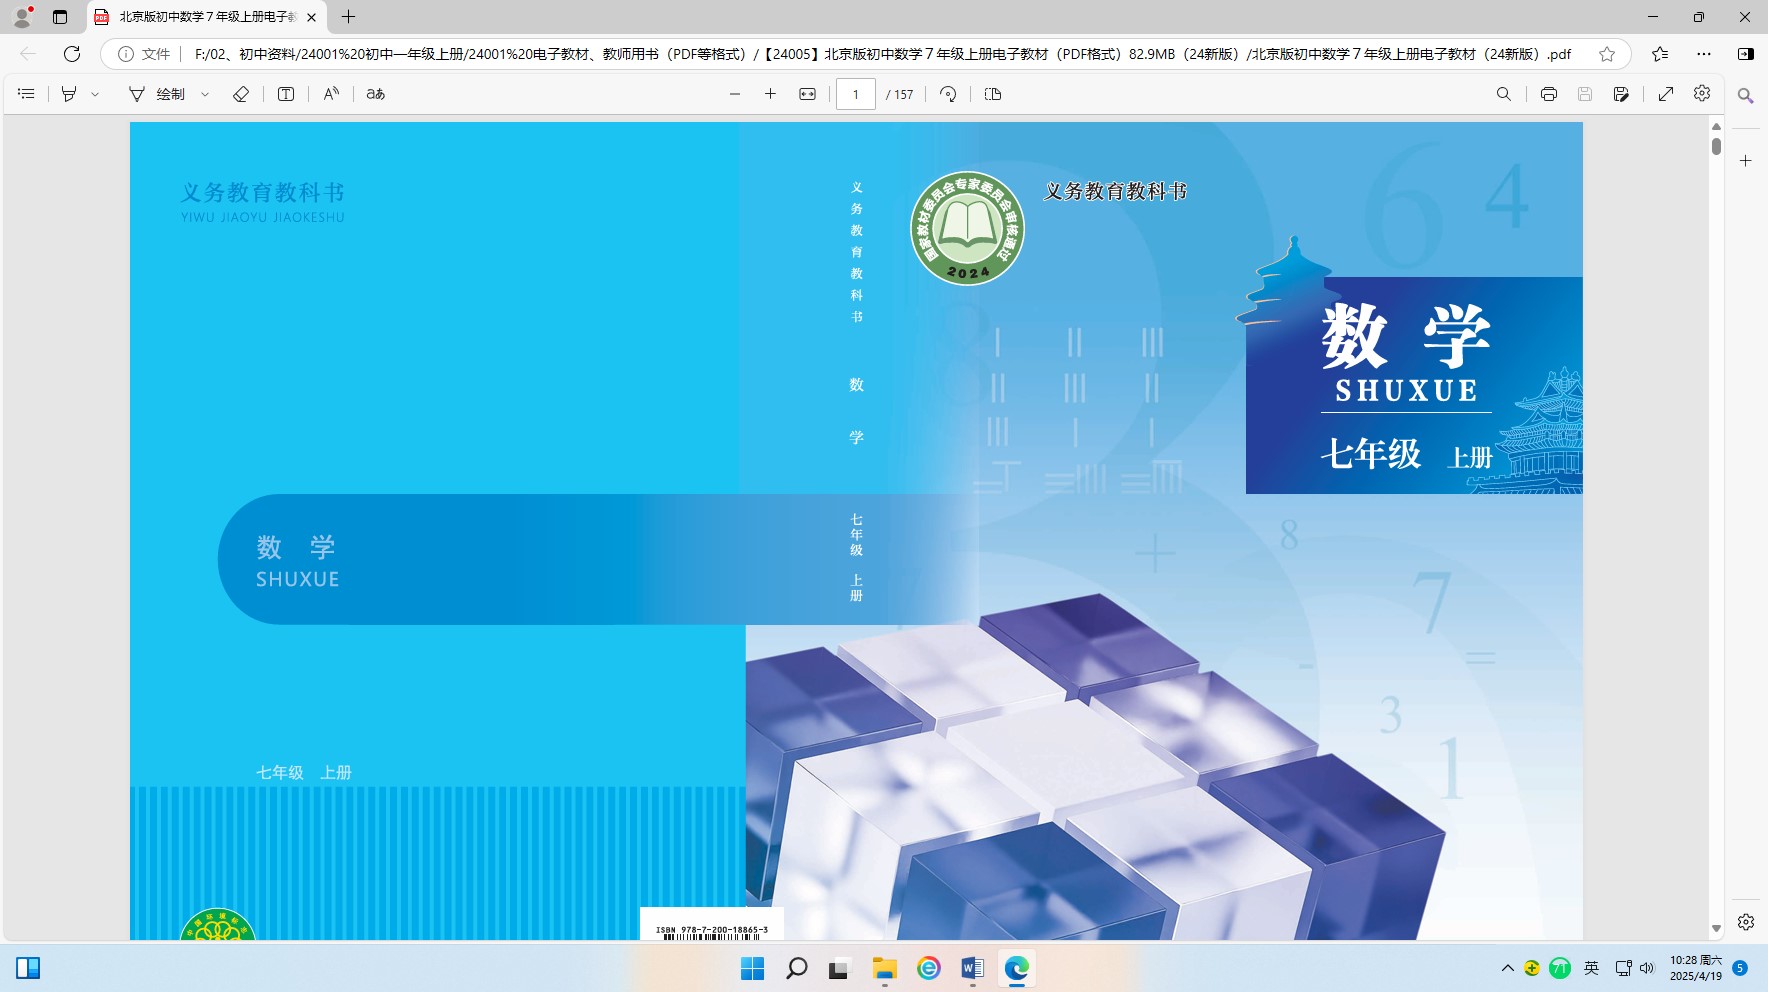This screenshot has width=1768, height=992.
Task: Rotate the PDF page
Action: coord(948,94)
